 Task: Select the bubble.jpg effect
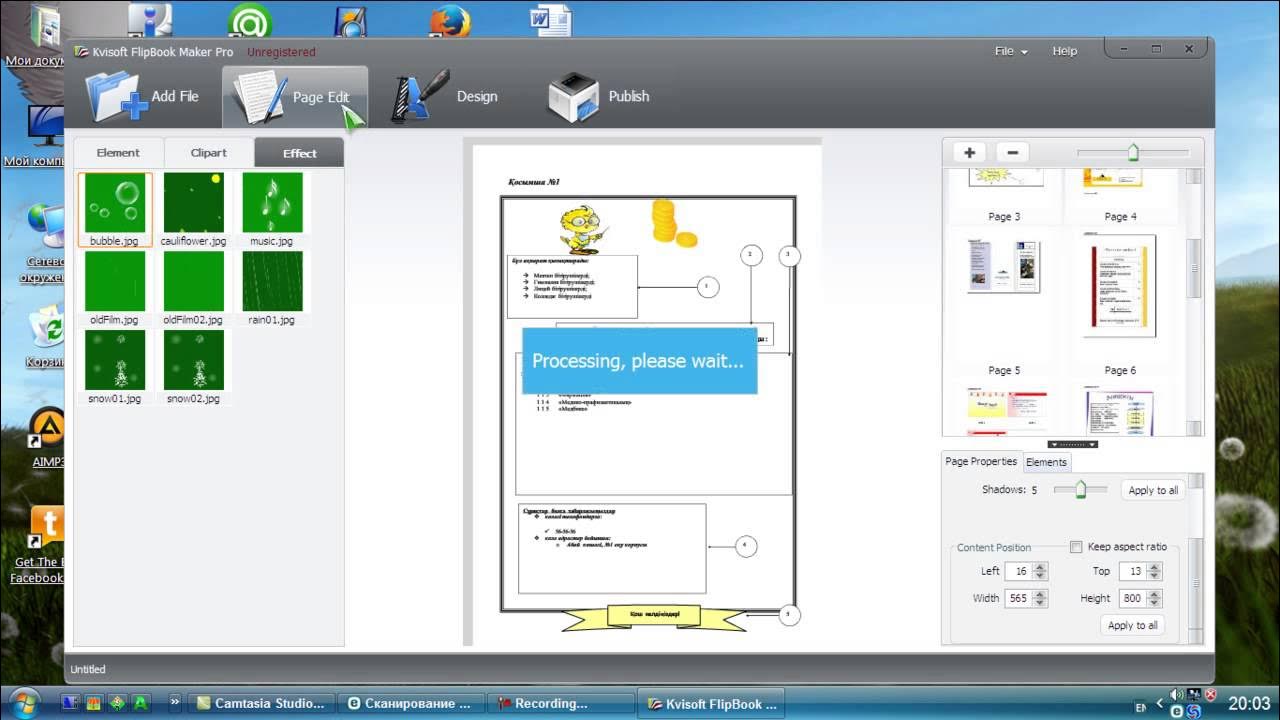[115, 209]
